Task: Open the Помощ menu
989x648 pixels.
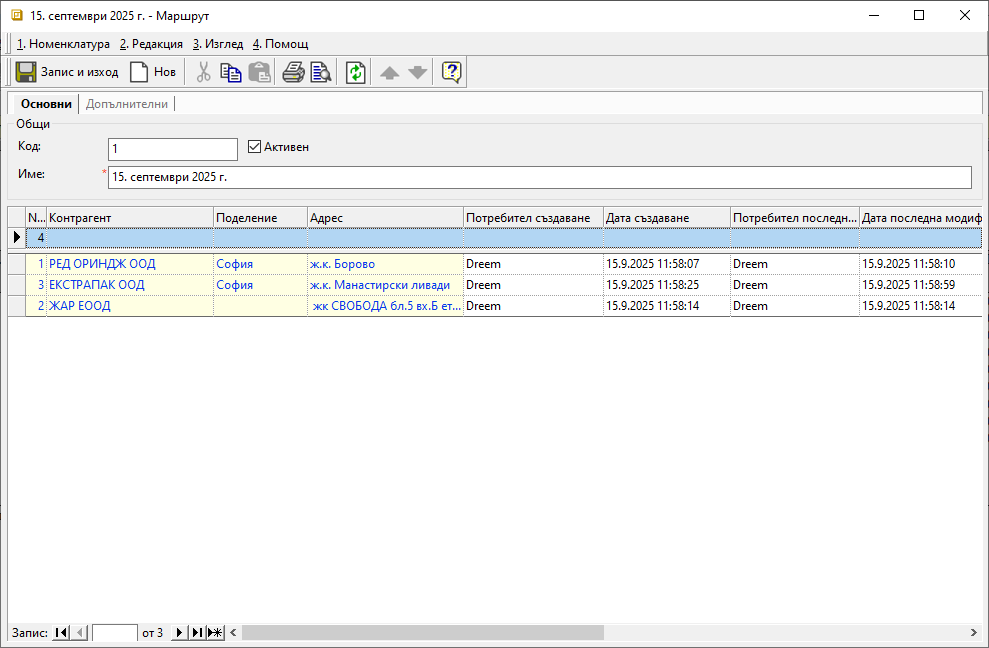Action: point(281,44)
